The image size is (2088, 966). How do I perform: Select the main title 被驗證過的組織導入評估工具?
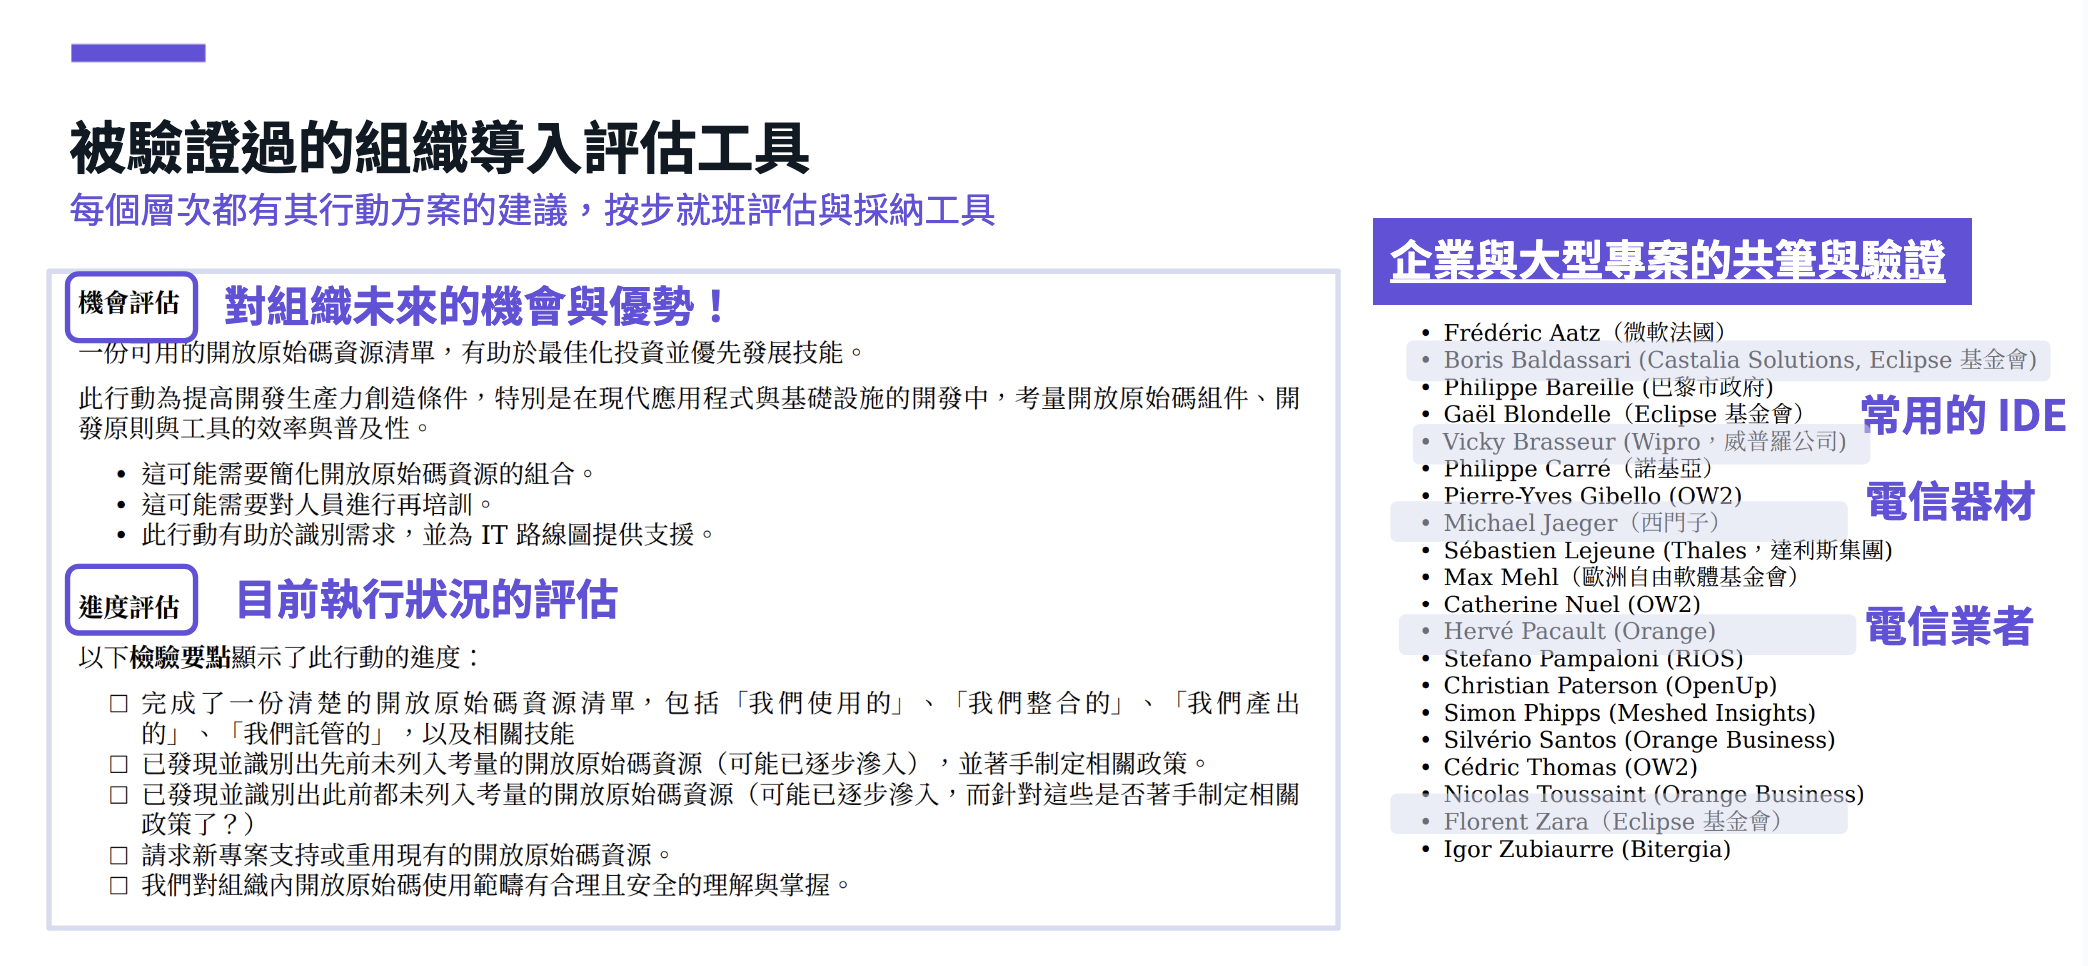[x=439, y=149]
